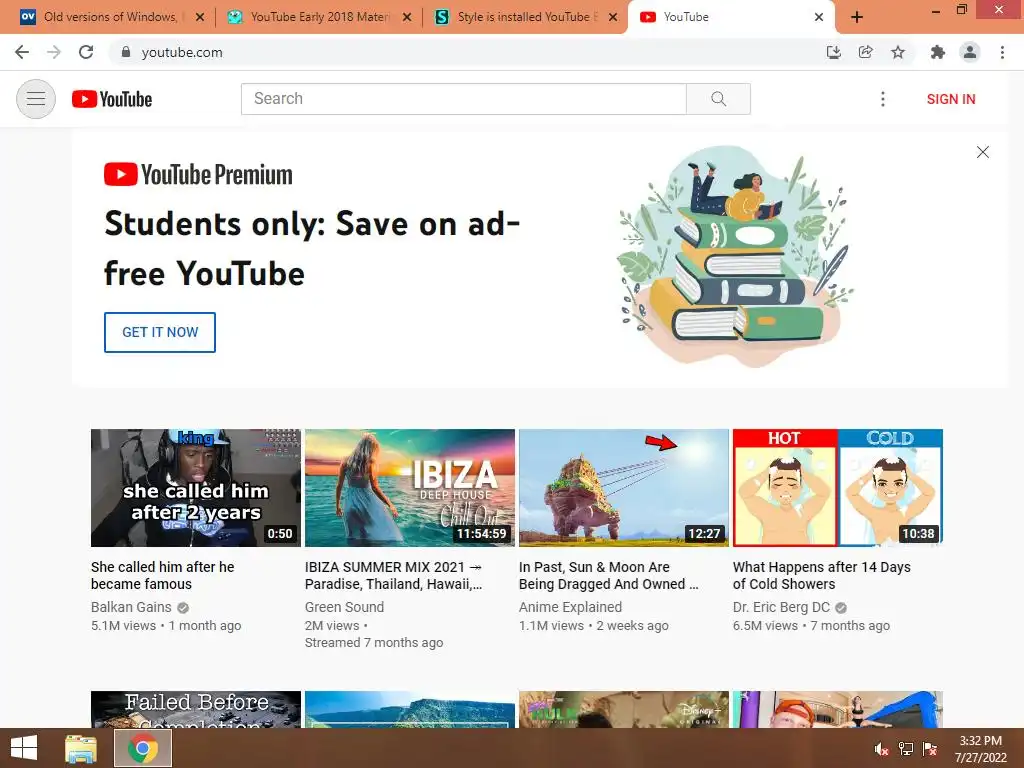The width and height of the screenshot is (1024, 768).
Task: Bookmark this page with star icon
Action: tap(898, 52)
